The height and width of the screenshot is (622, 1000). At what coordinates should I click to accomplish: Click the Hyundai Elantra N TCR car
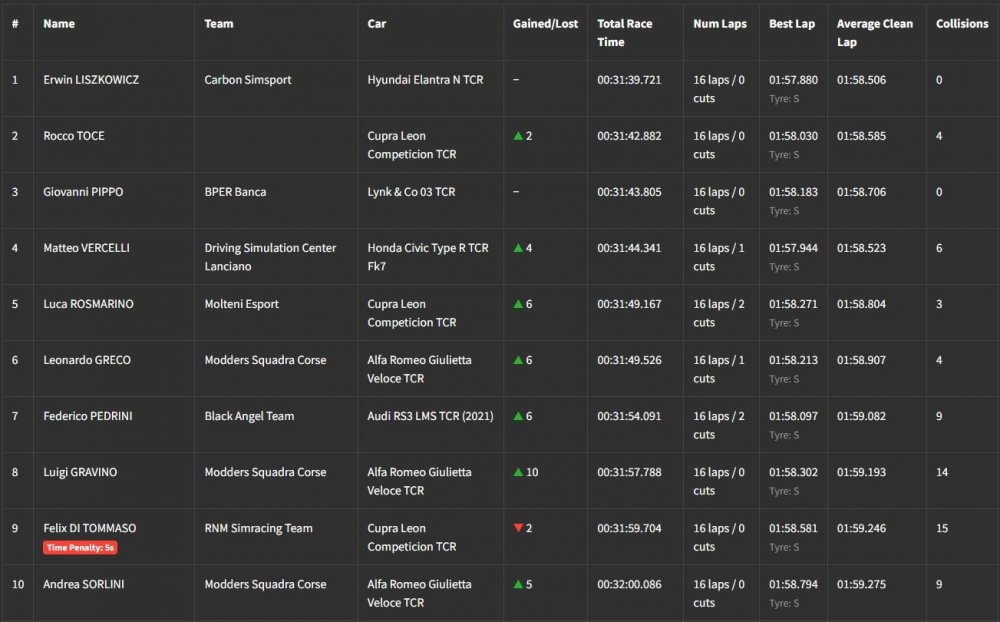(425, 80)
